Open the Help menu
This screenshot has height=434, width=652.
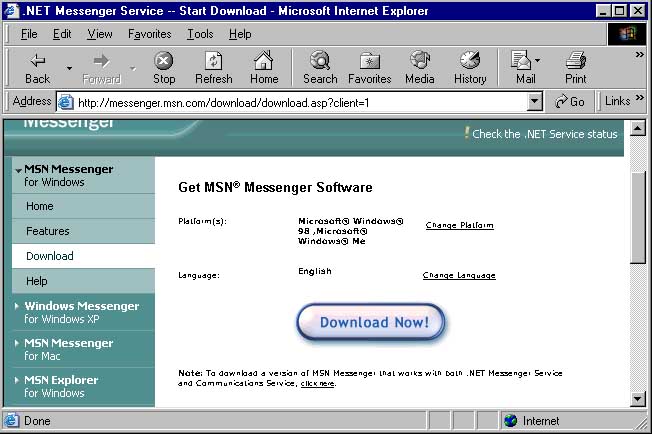240,34
